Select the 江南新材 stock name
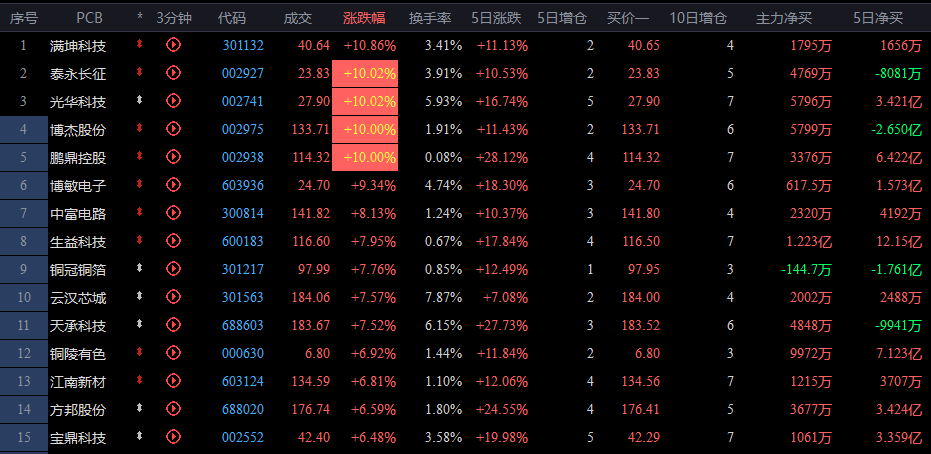The width and height of the screenshot is (931, 454). coord(78,382)
